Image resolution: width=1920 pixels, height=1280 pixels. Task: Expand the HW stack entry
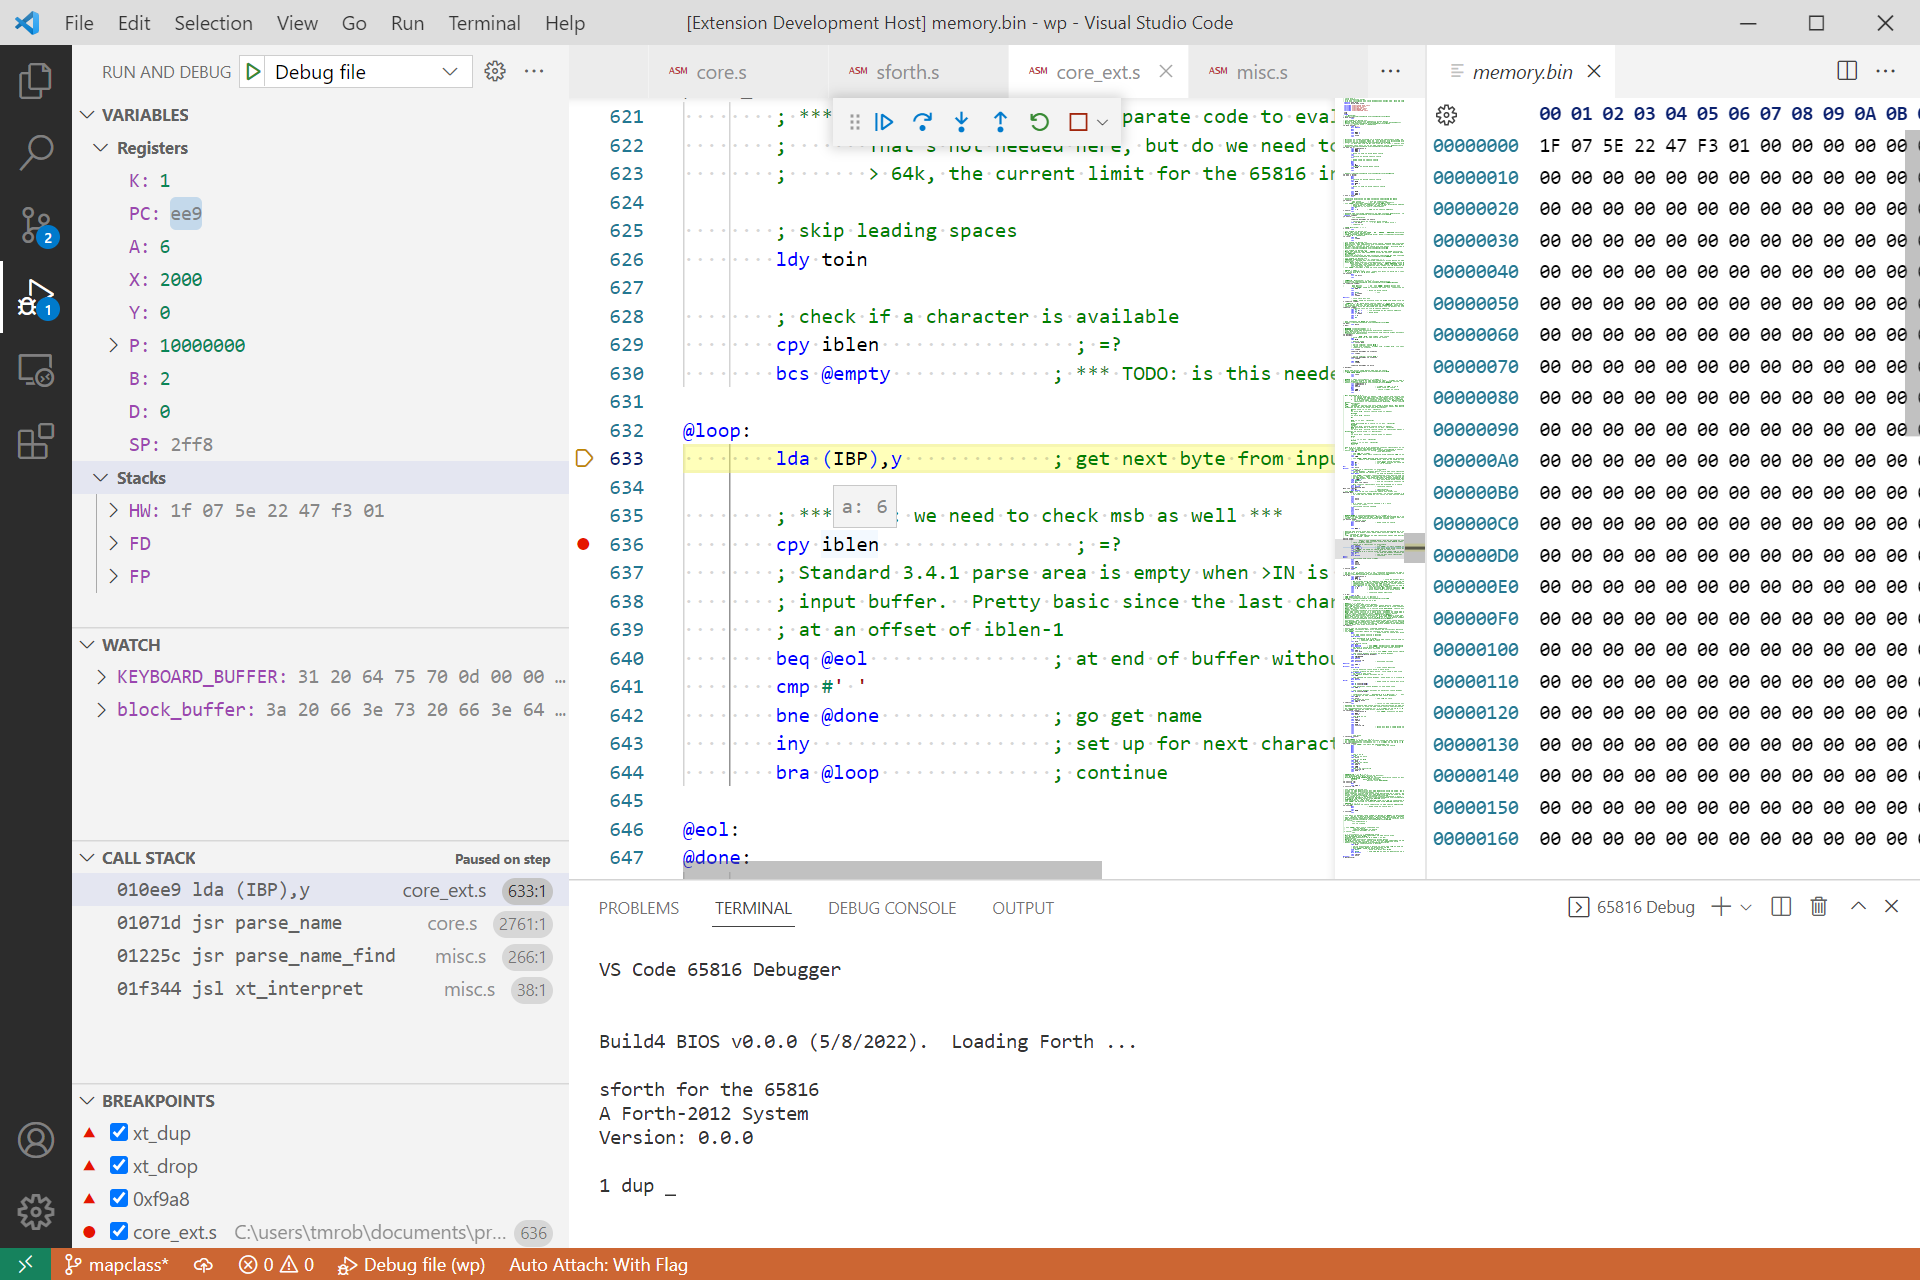pos(113,511)
